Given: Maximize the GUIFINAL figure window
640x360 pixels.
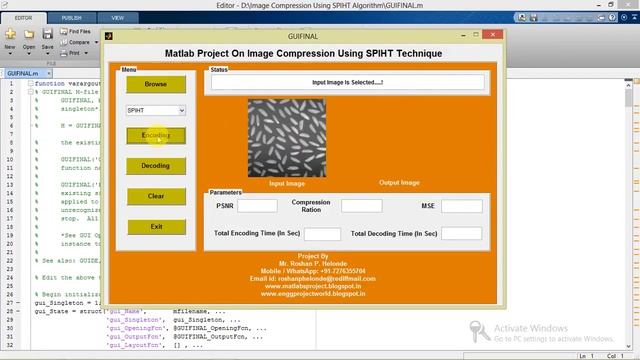Looking at the screenshot, I should click(x=476, y=35).
